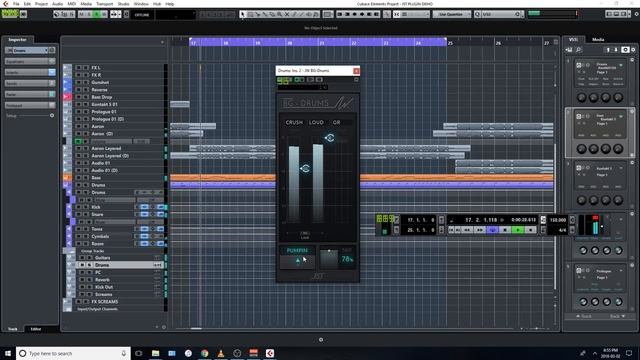Toggle the green global R automation button
Image resolution: width=640 pixels, height=360 pixels.
[97, 14]
